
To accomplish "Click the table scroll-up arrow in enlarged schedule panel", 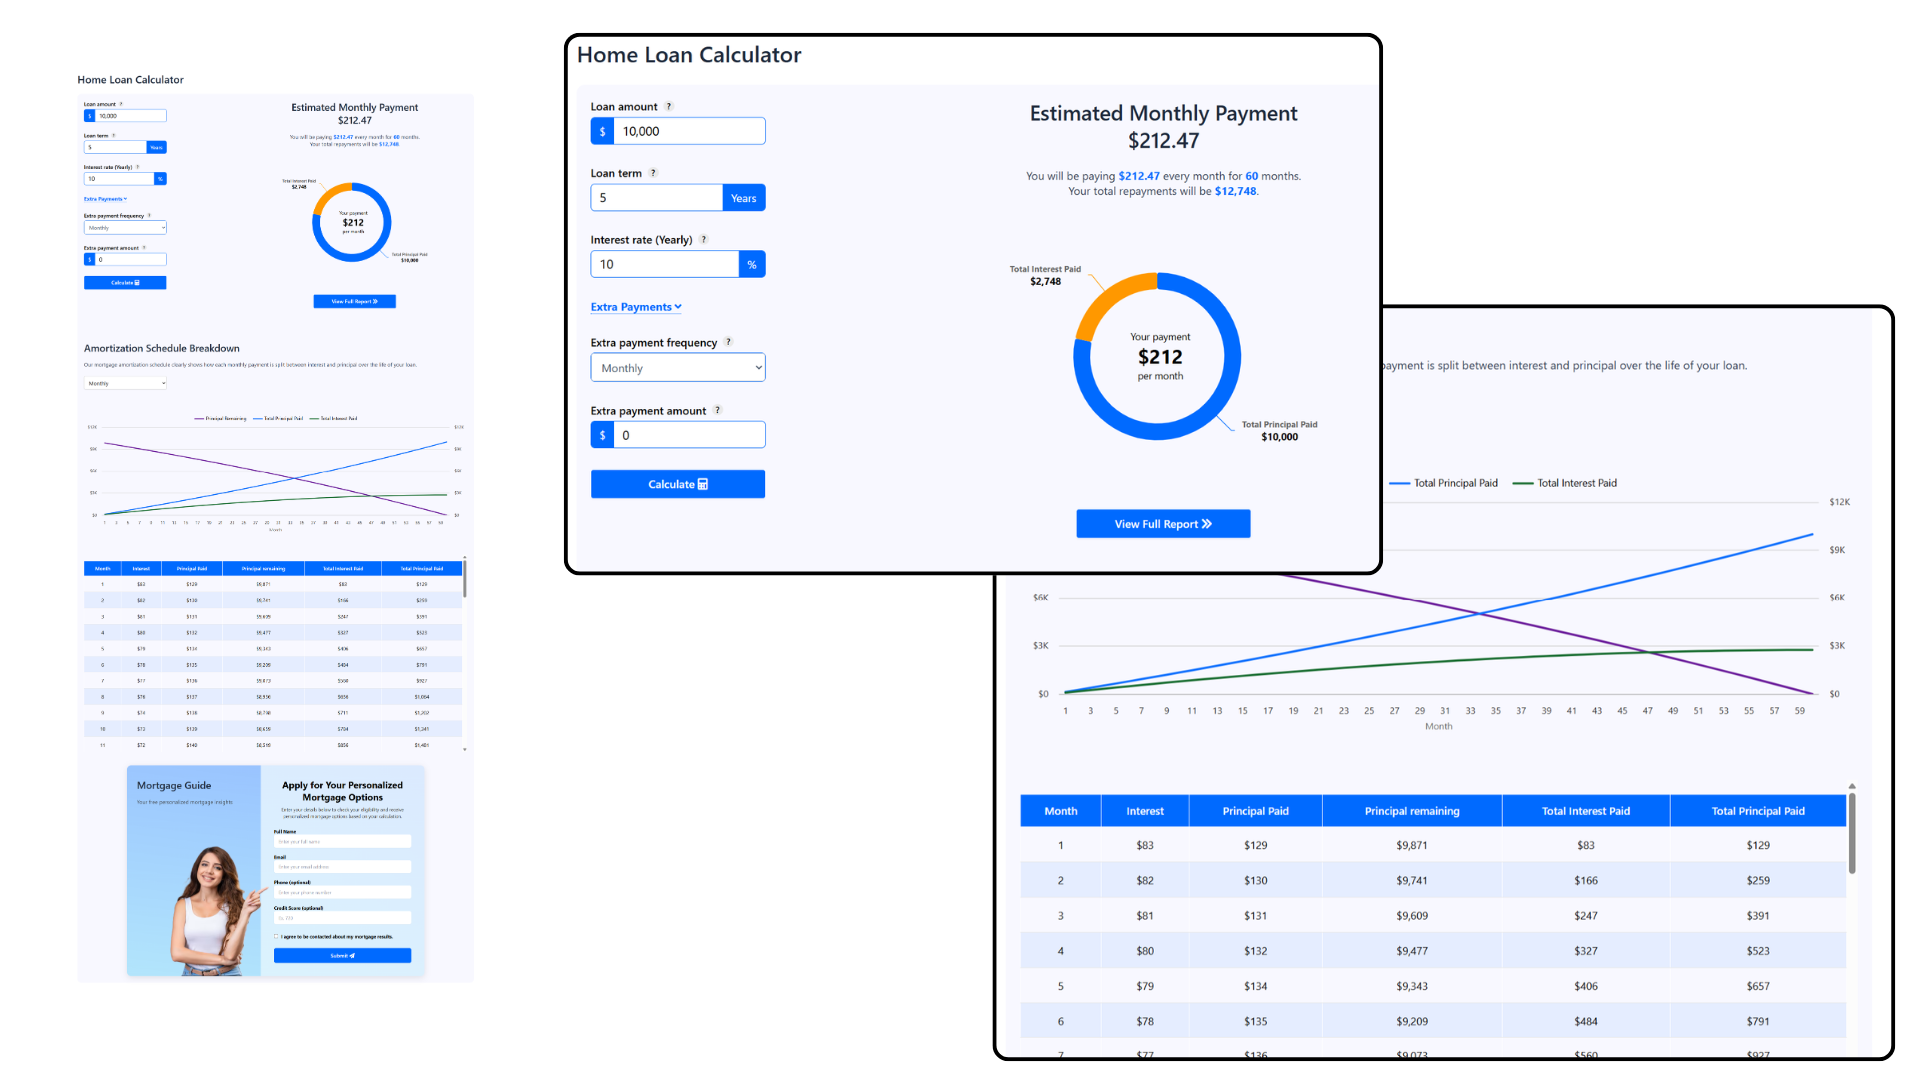I will click(1852, 786).
